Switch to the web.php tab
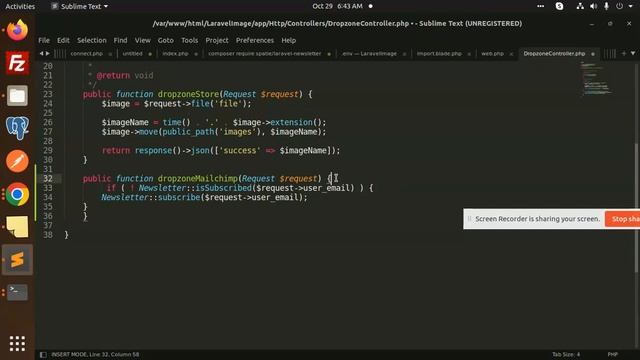 click(492, 53)
